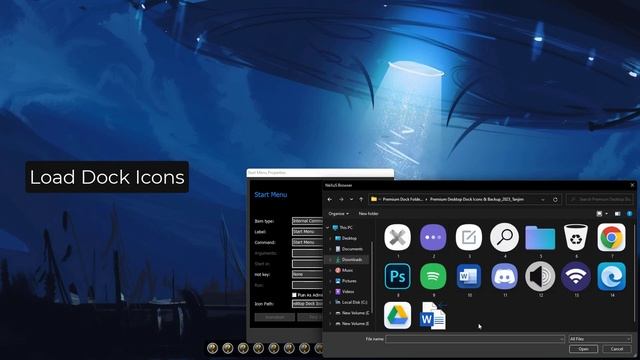
Task: Open the recent locations dropdown arrow
Action: tap(351, 199)
